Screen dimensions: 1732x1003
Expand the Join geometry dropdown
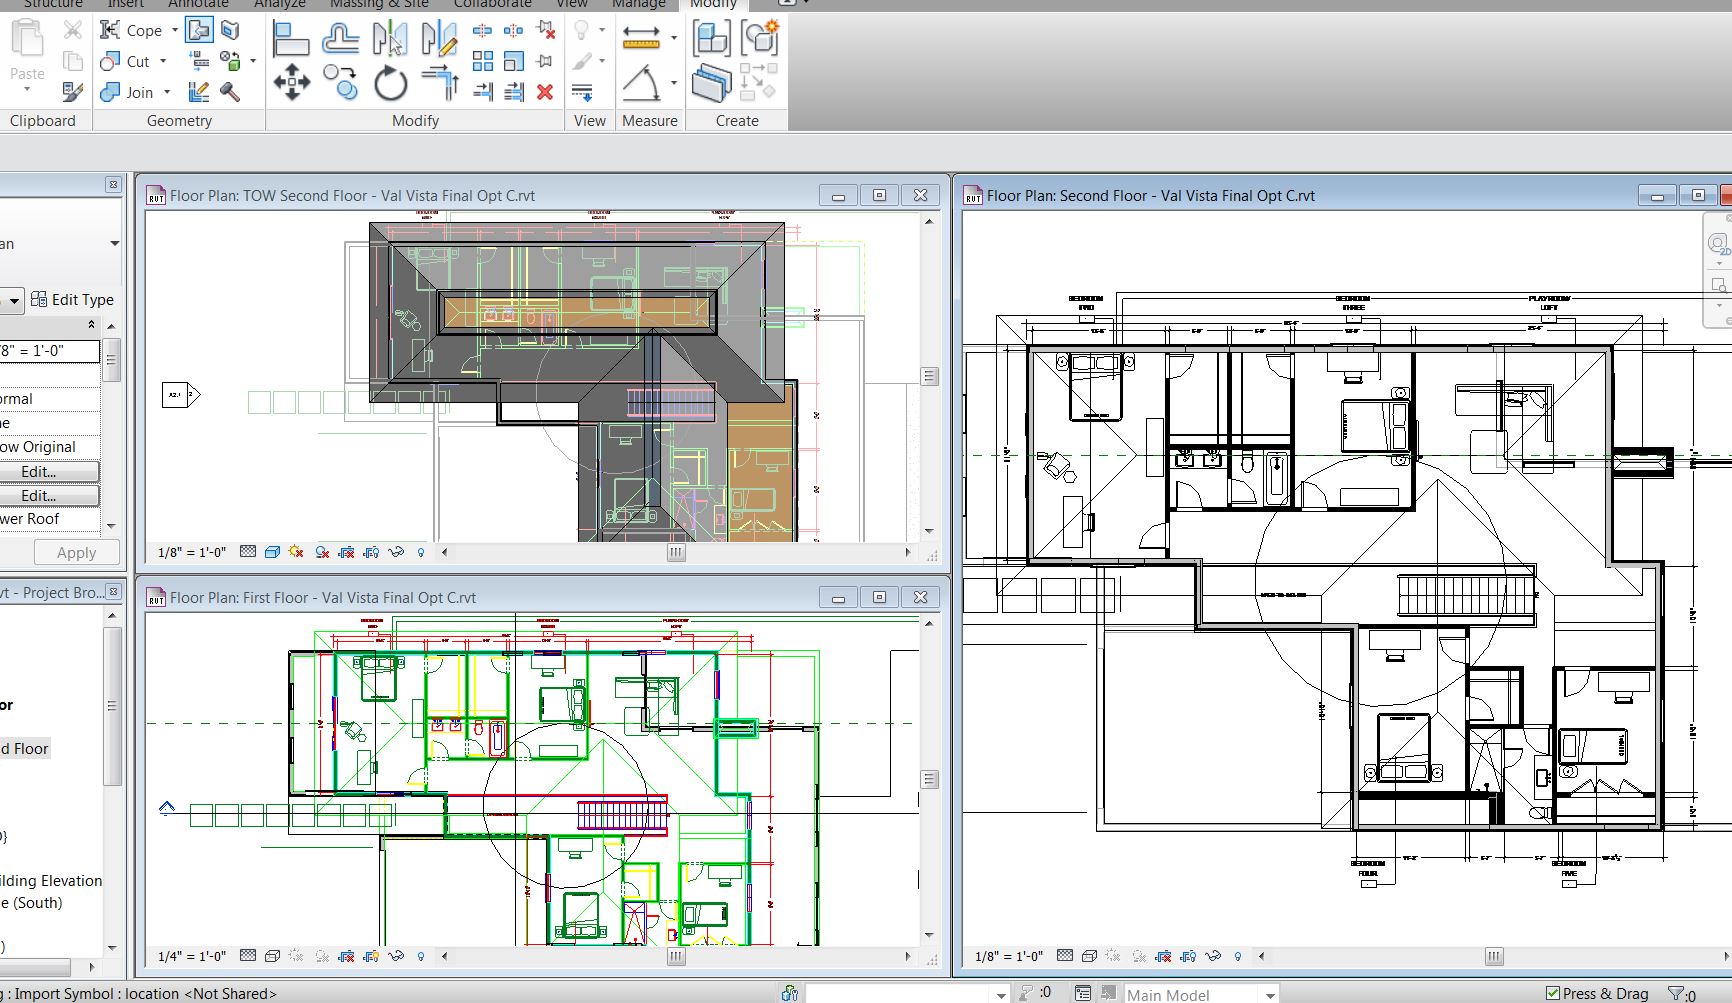pos(167,92)
